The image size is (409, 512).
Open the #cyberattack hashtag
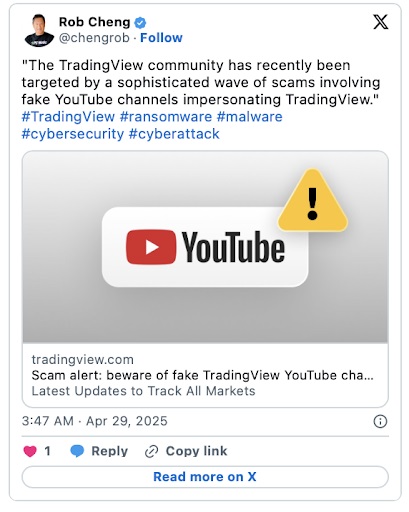point(174,134)
